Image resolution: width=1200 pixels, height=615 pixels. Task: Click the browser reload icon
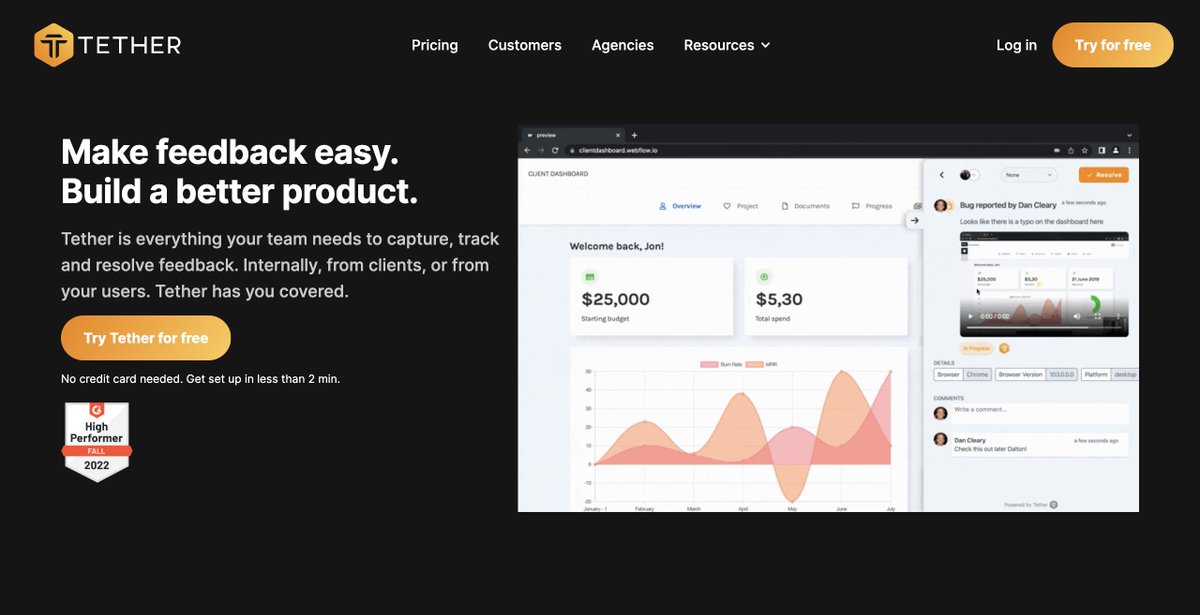point(555,150)
